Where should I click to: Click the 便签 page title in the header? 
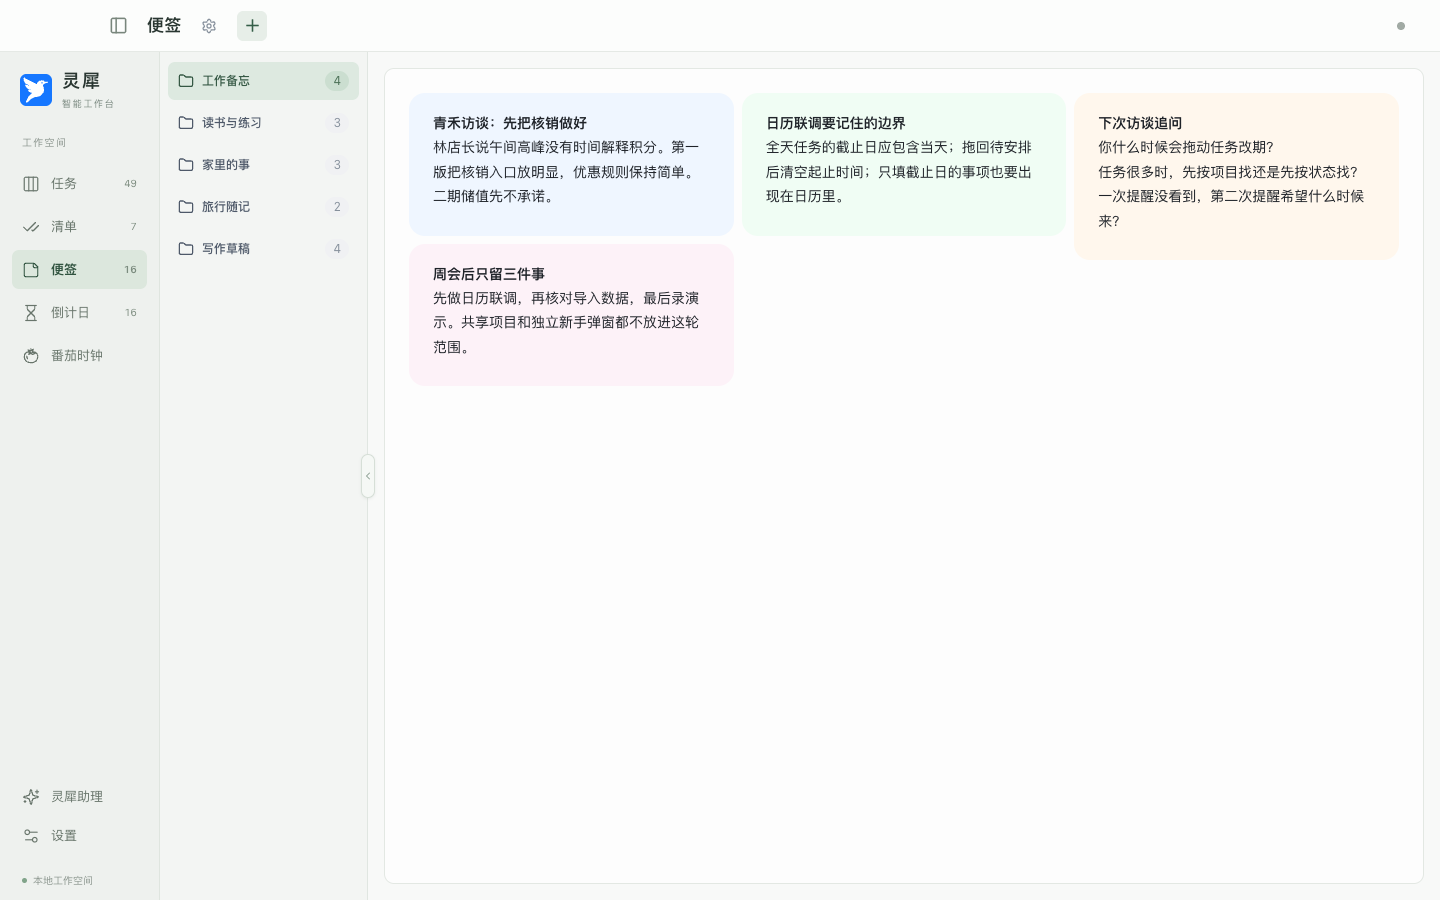pyautogui.click(x=164, y=26)
